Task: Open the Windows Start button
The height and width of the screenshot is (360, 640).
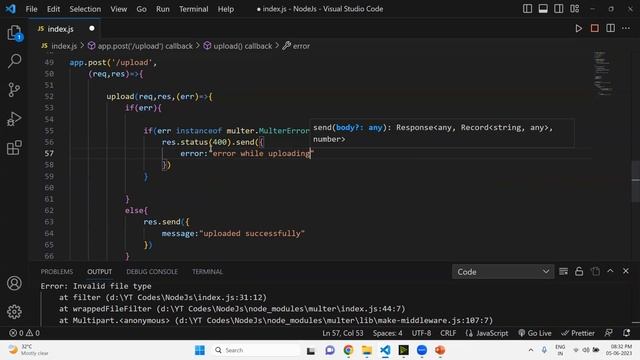Action: tap(200, 350)
